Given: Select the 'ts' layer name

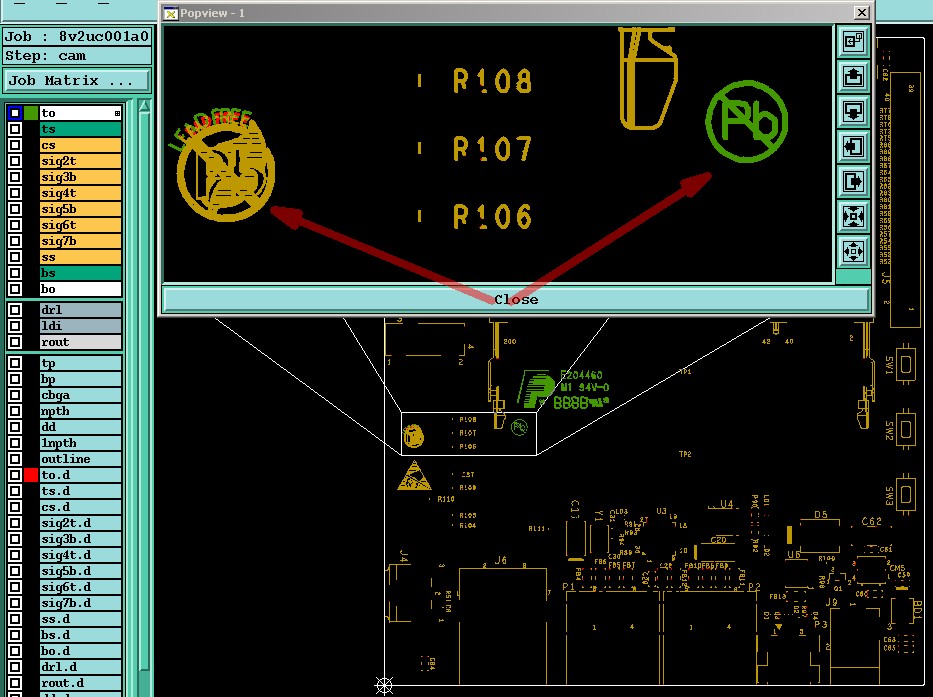Looking at the screenshot, I should tap(80, 129).
